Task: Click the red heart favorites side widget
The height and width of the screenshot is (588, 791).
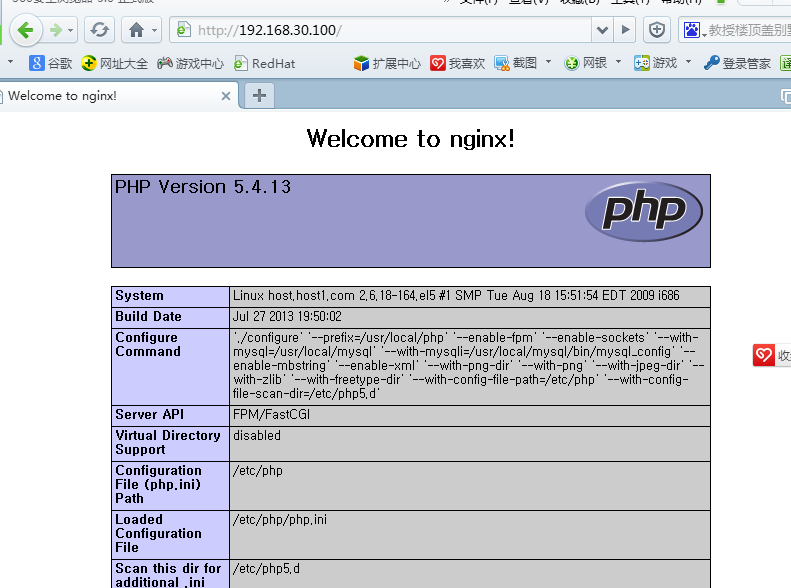Action: [x=764, y=355]
